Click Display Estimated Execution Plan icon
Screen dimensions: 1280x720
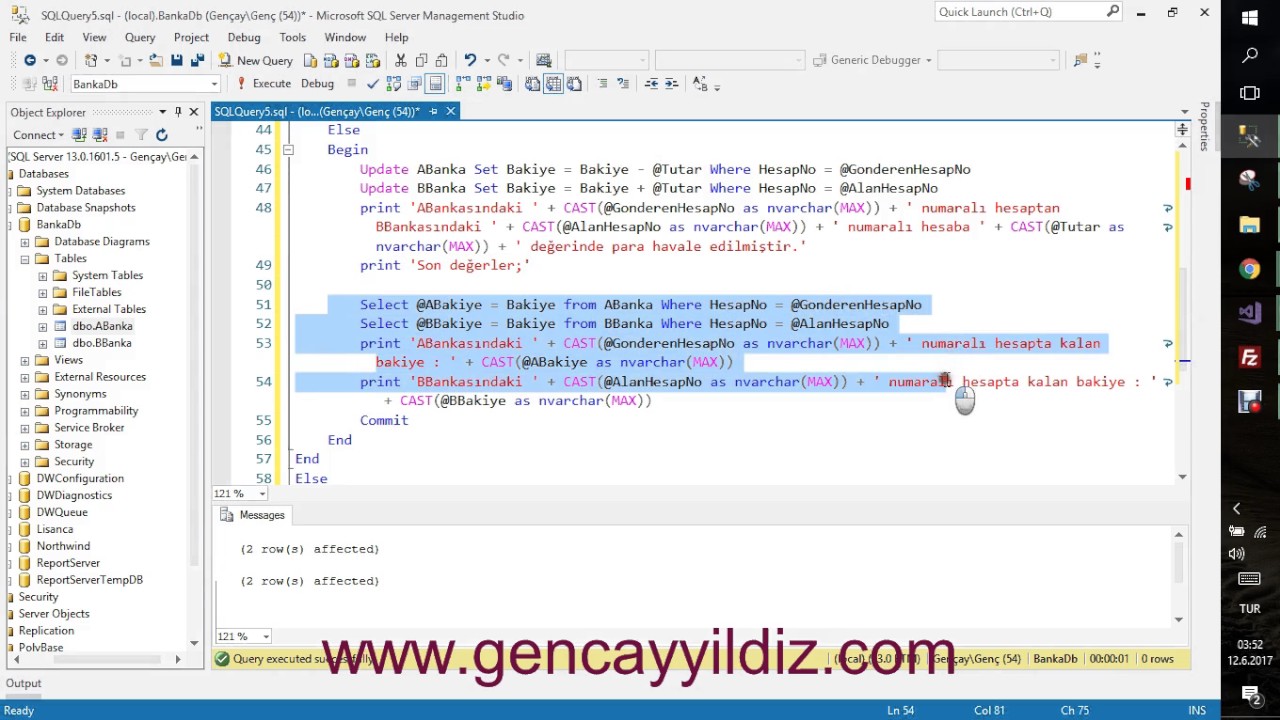click(394, 84)
